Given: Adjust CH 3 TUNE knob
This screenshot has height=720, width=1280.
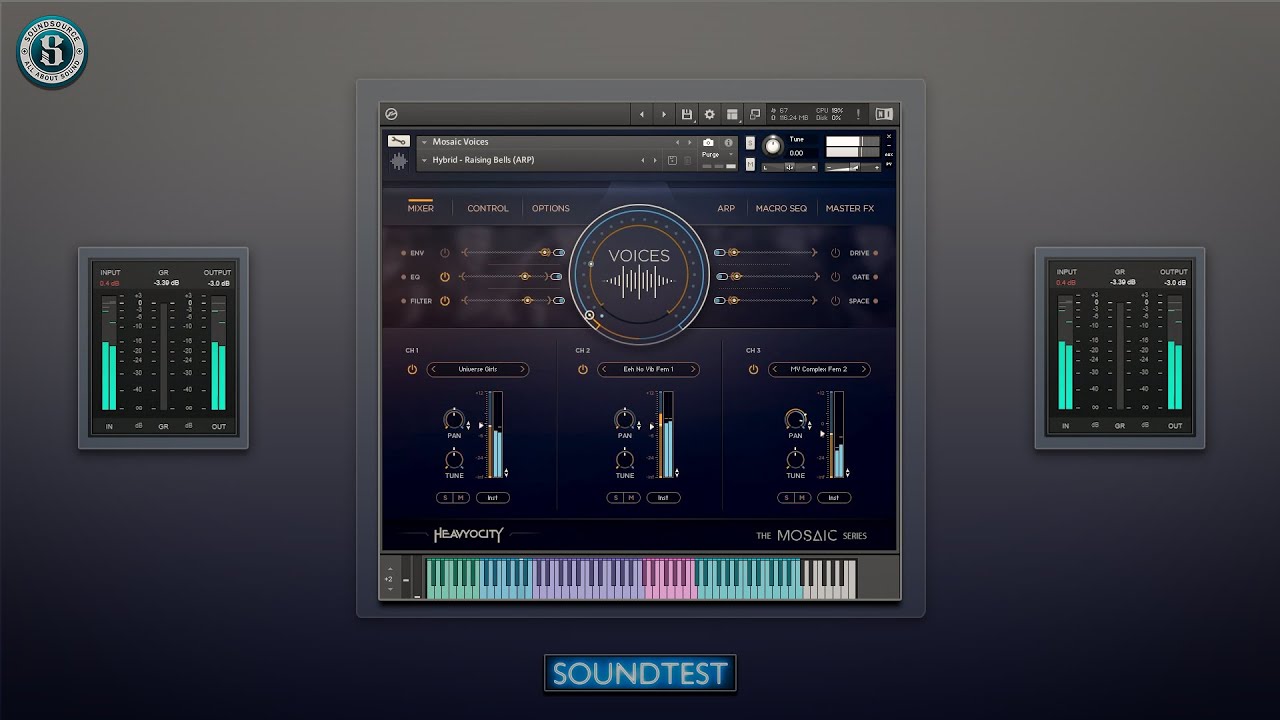Looking at the screenshot, I should coord(795,459).
